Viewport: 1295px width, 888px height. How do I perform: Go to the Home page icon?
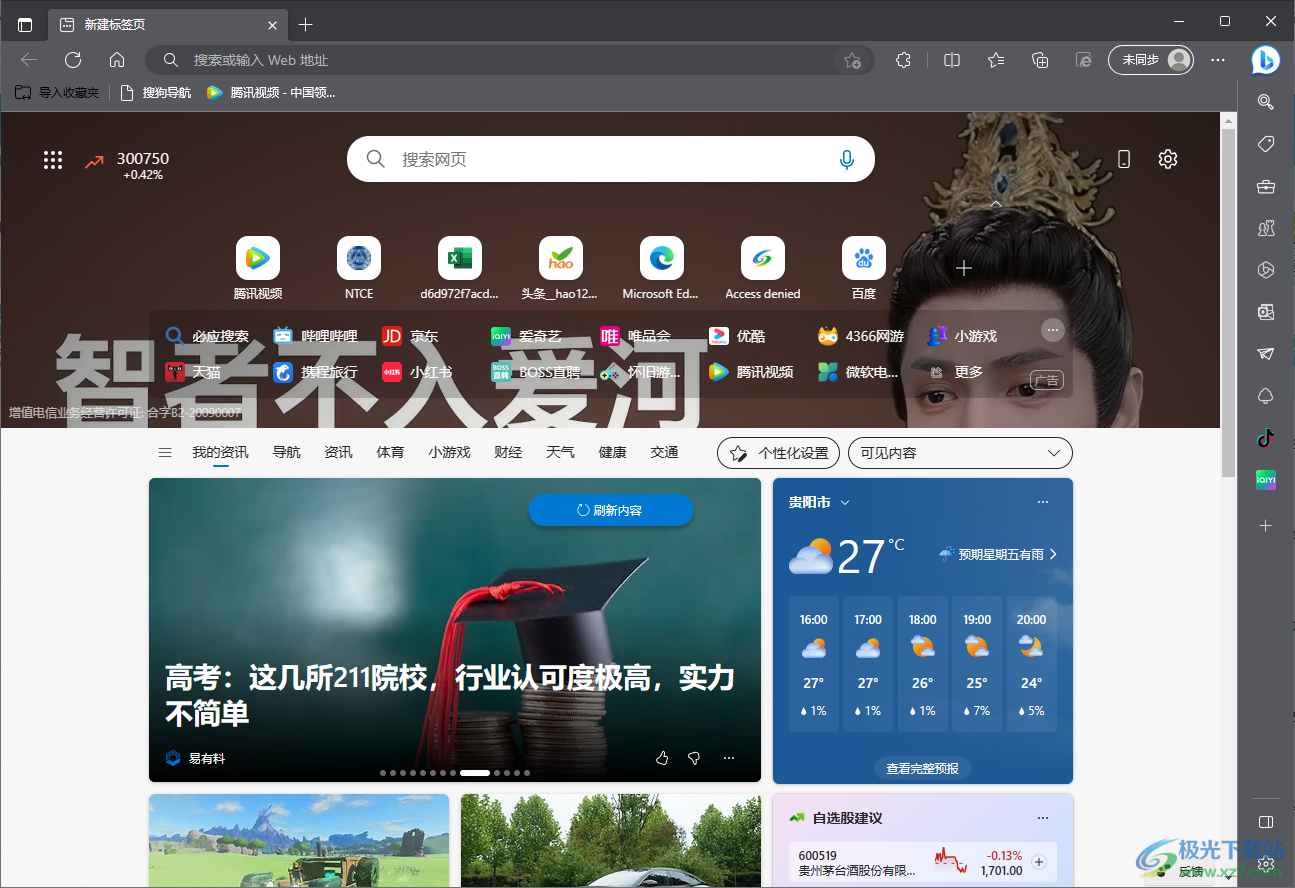117,60
